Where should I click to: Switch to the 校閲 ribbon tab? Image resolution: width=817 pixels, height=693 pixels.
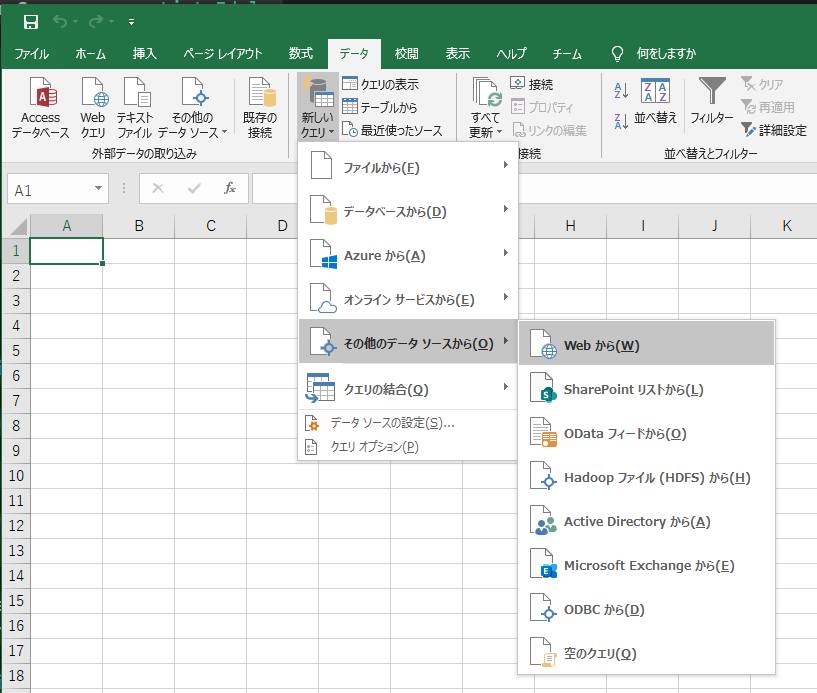[x=407, y=54]
